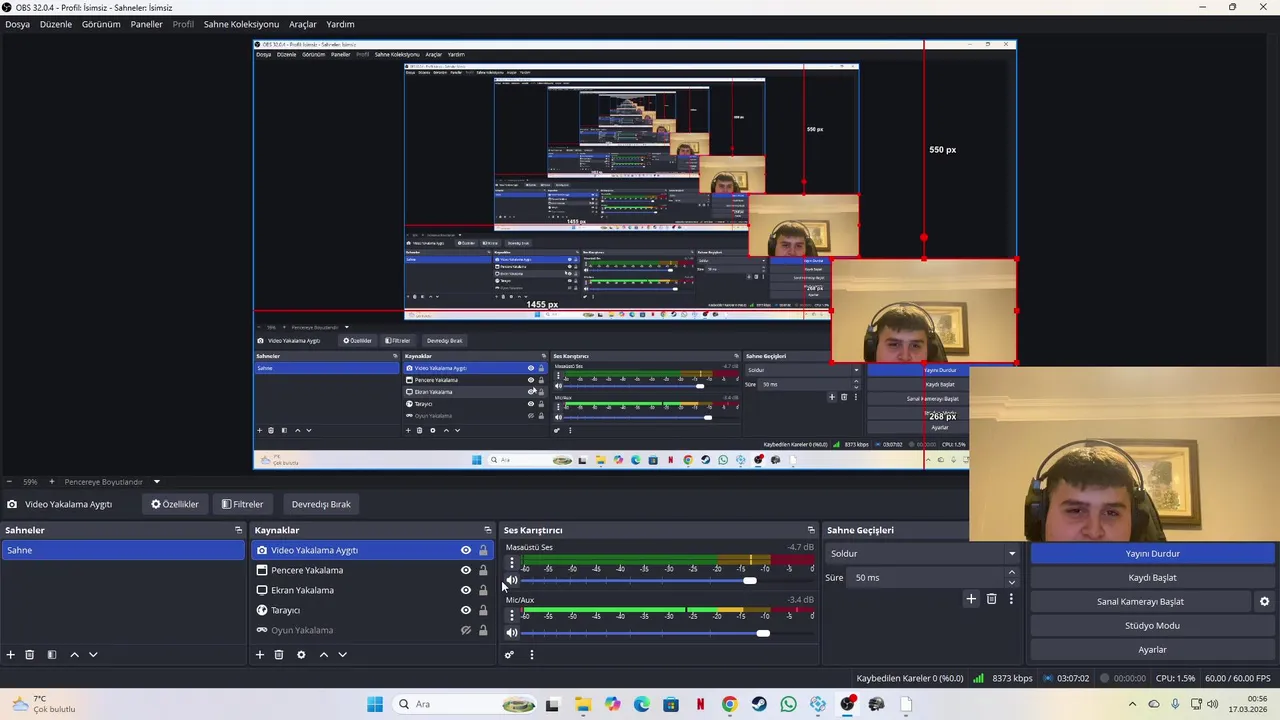Open Masaüstü Ses options three-dot menu
This screenshot has width=1280, height=720.
512,563
